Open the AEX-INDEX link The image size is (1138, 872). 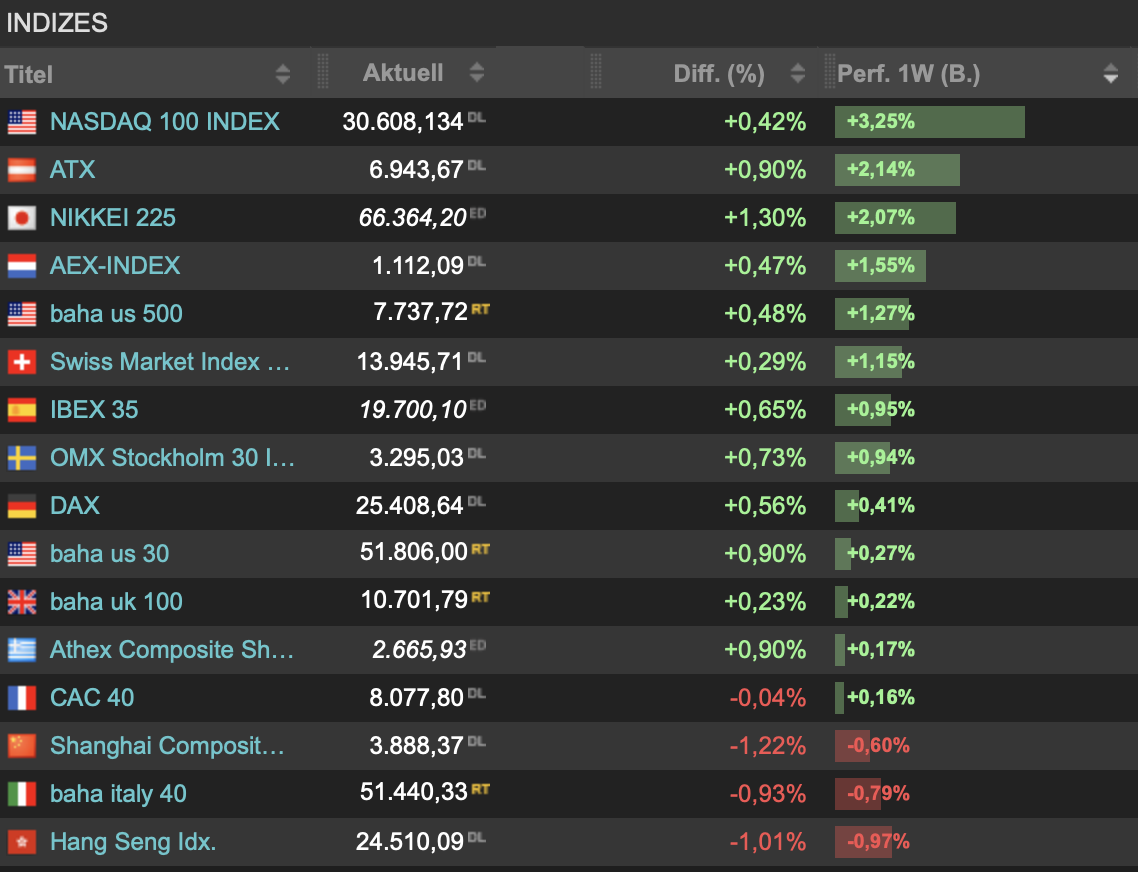[x=115, y=265]
